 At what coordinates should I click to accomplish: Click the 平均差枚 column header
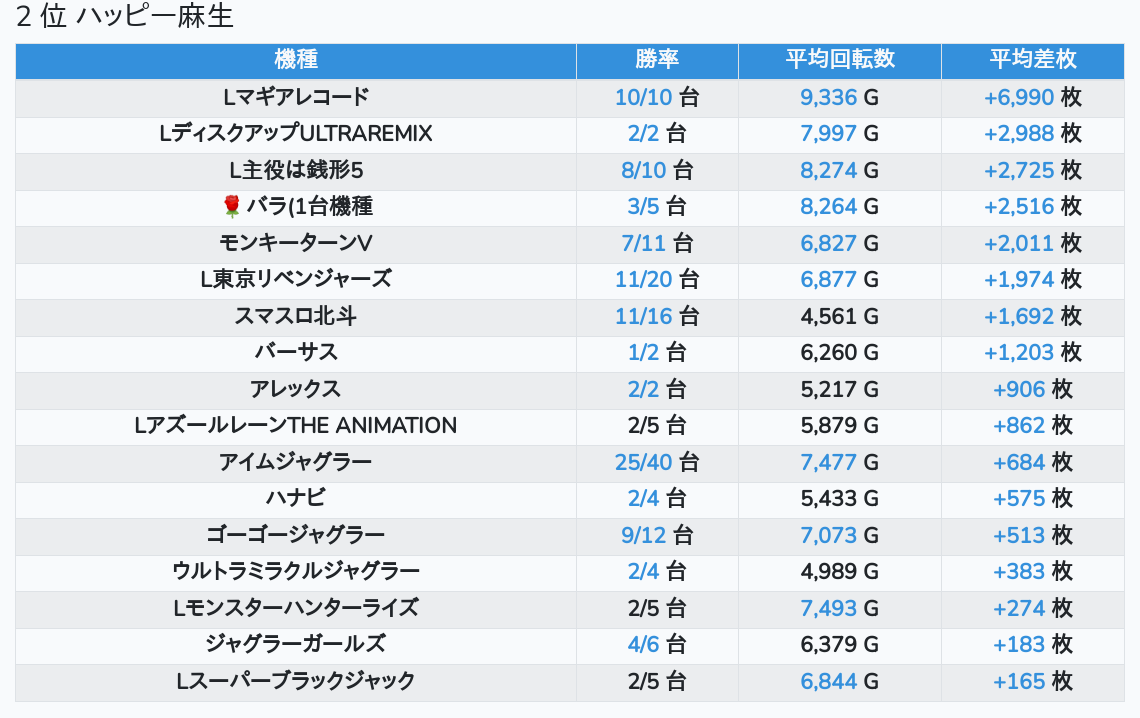pyautogui.click(x=1033, y=60)
